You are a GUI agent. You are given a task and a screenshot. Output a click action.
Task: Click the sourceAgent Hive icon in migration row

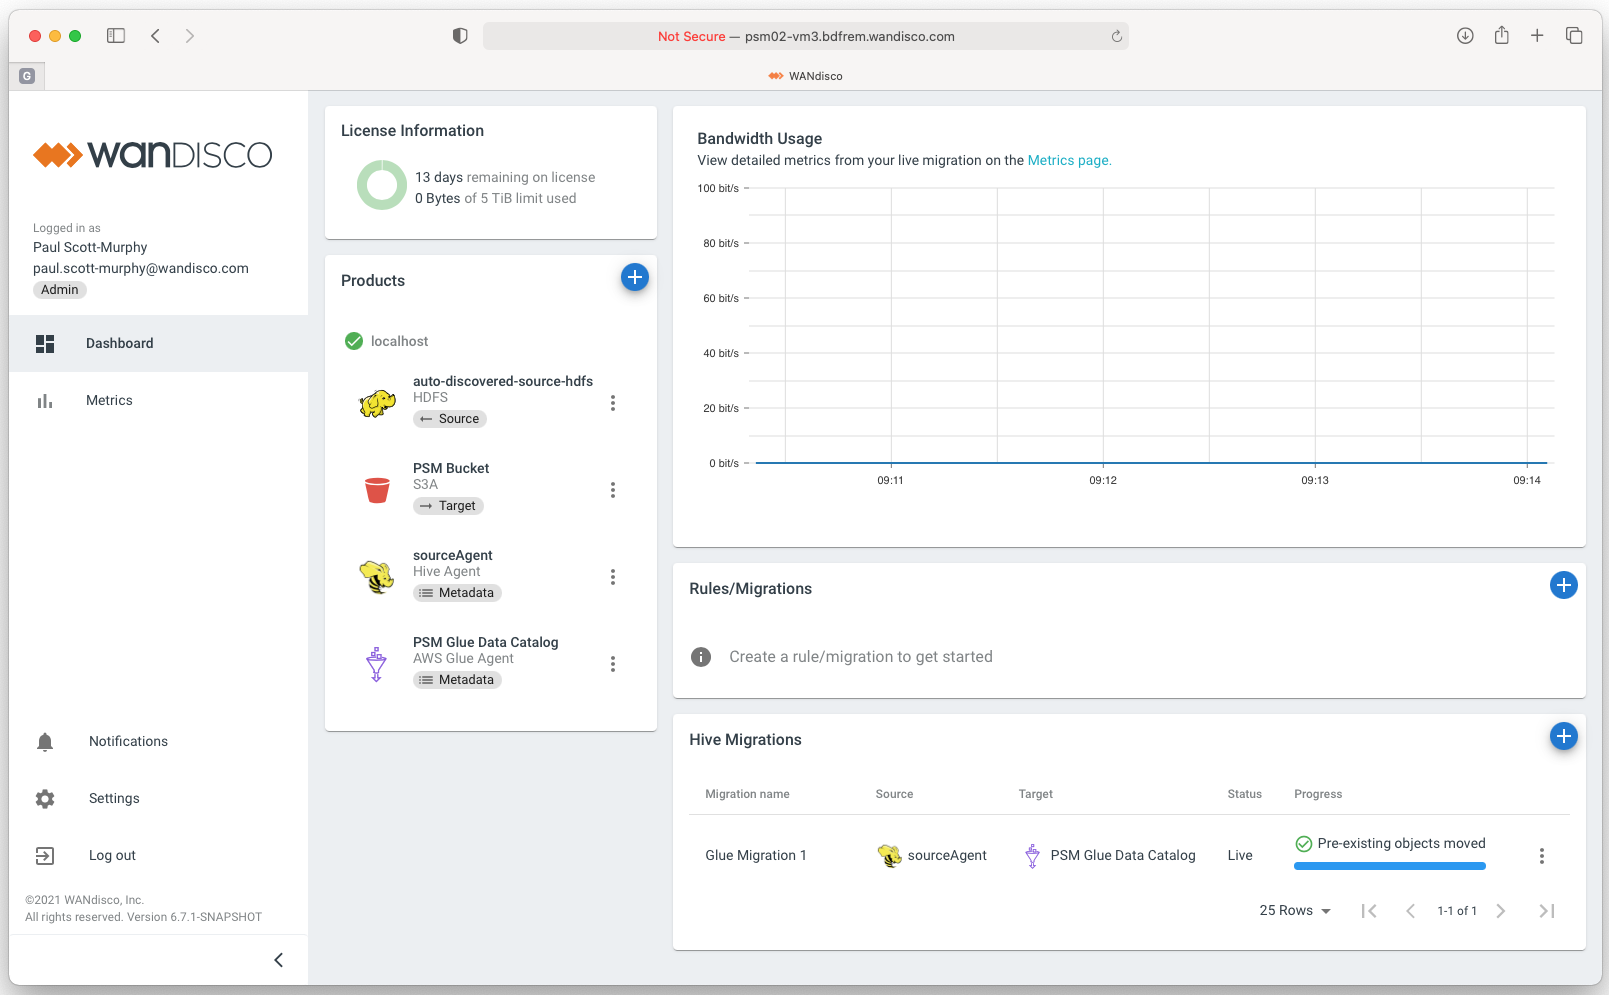[890, 856]
